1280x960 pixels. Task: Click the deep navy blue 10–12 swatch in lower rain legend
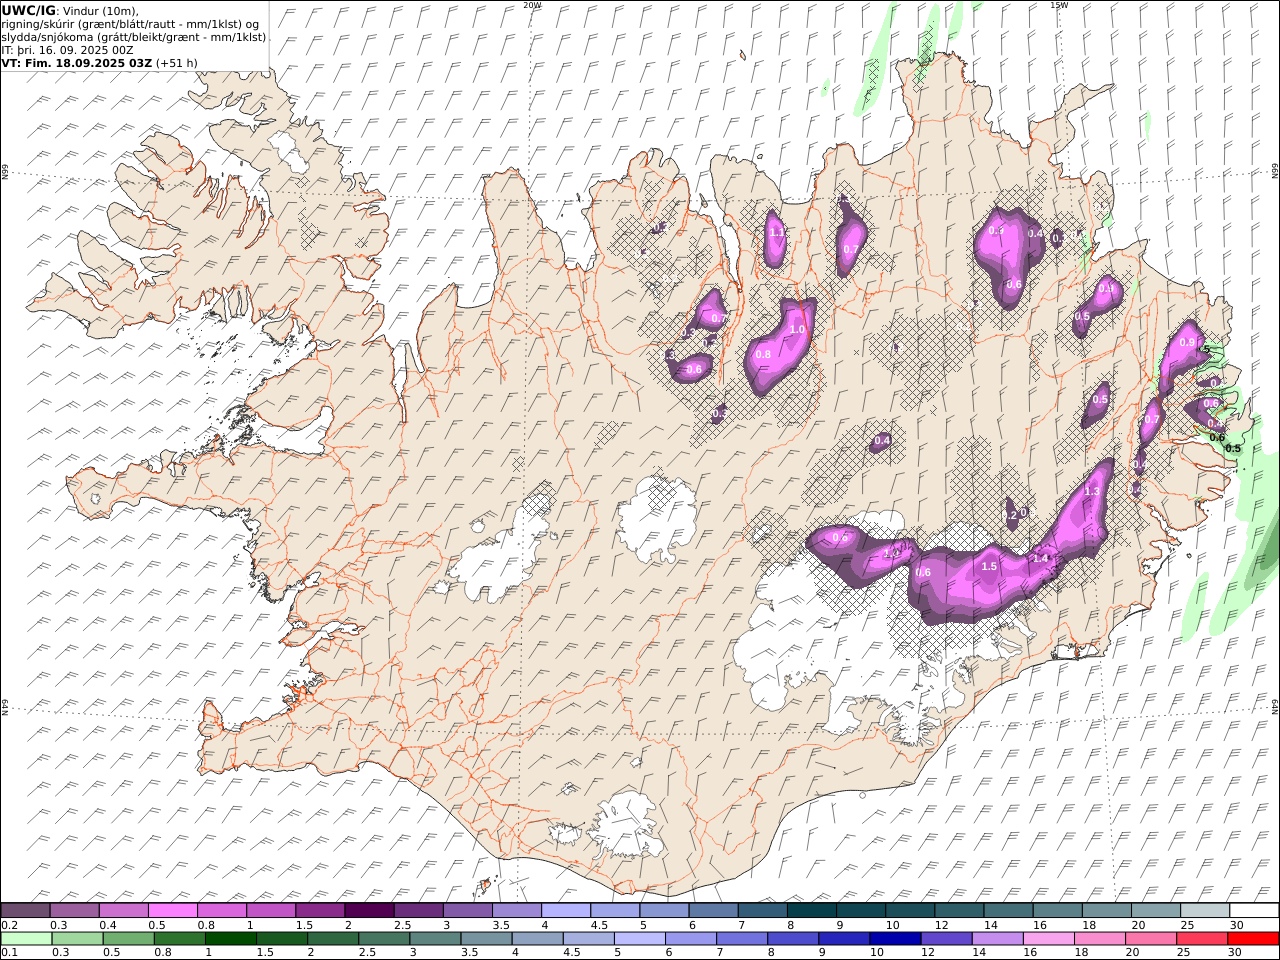point(895,938)
